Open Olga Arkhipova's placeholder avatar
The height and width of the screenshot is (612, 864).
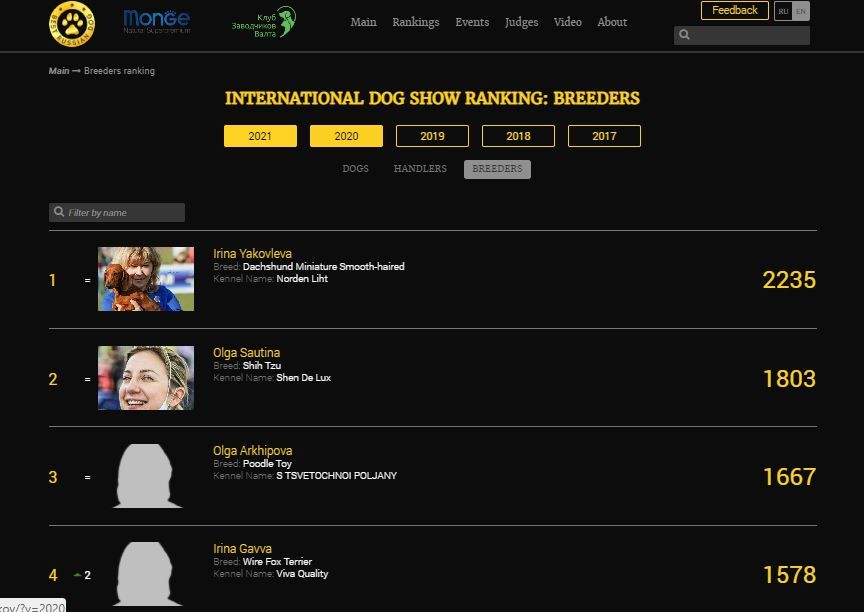pyautogui.click(x=146, y=477)
